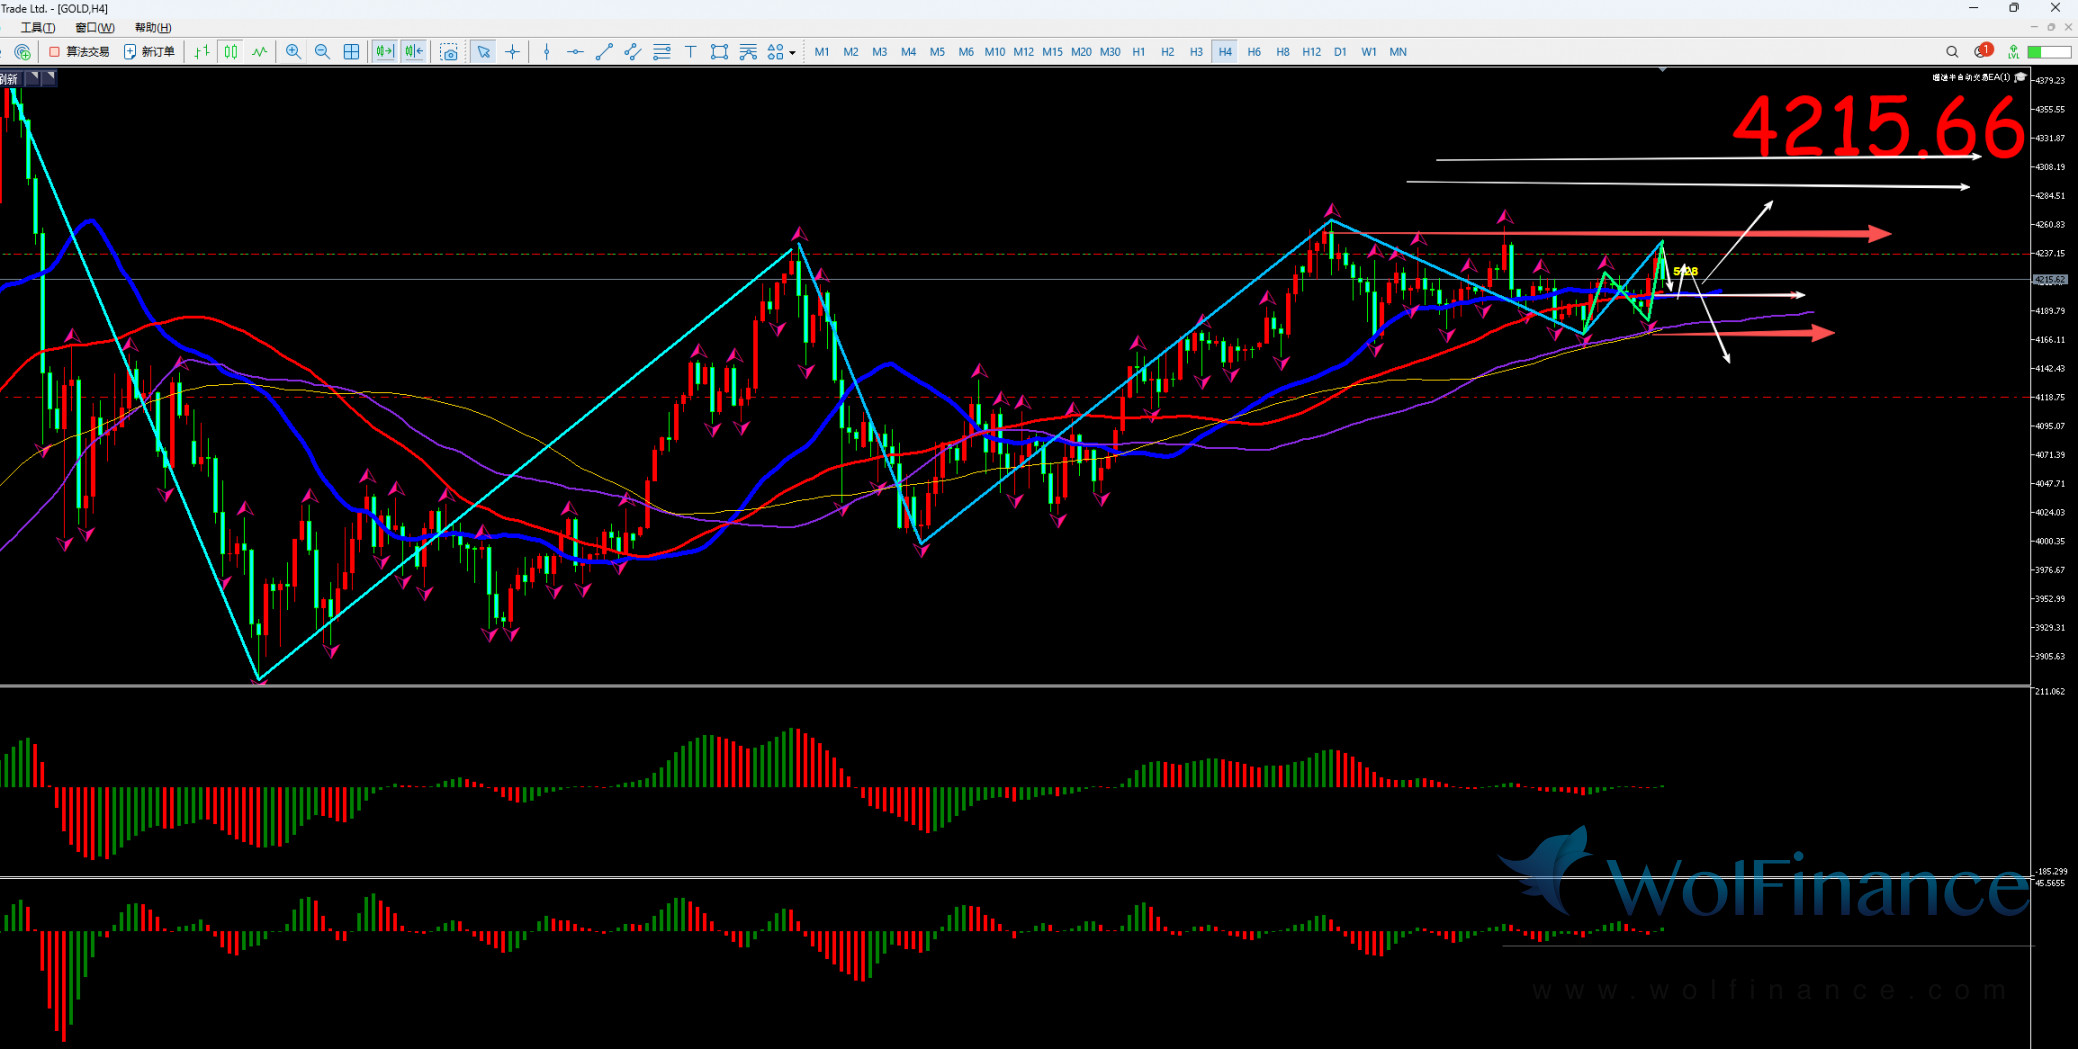
Task: Toggle chart shift from right edge
Action: 414,52
